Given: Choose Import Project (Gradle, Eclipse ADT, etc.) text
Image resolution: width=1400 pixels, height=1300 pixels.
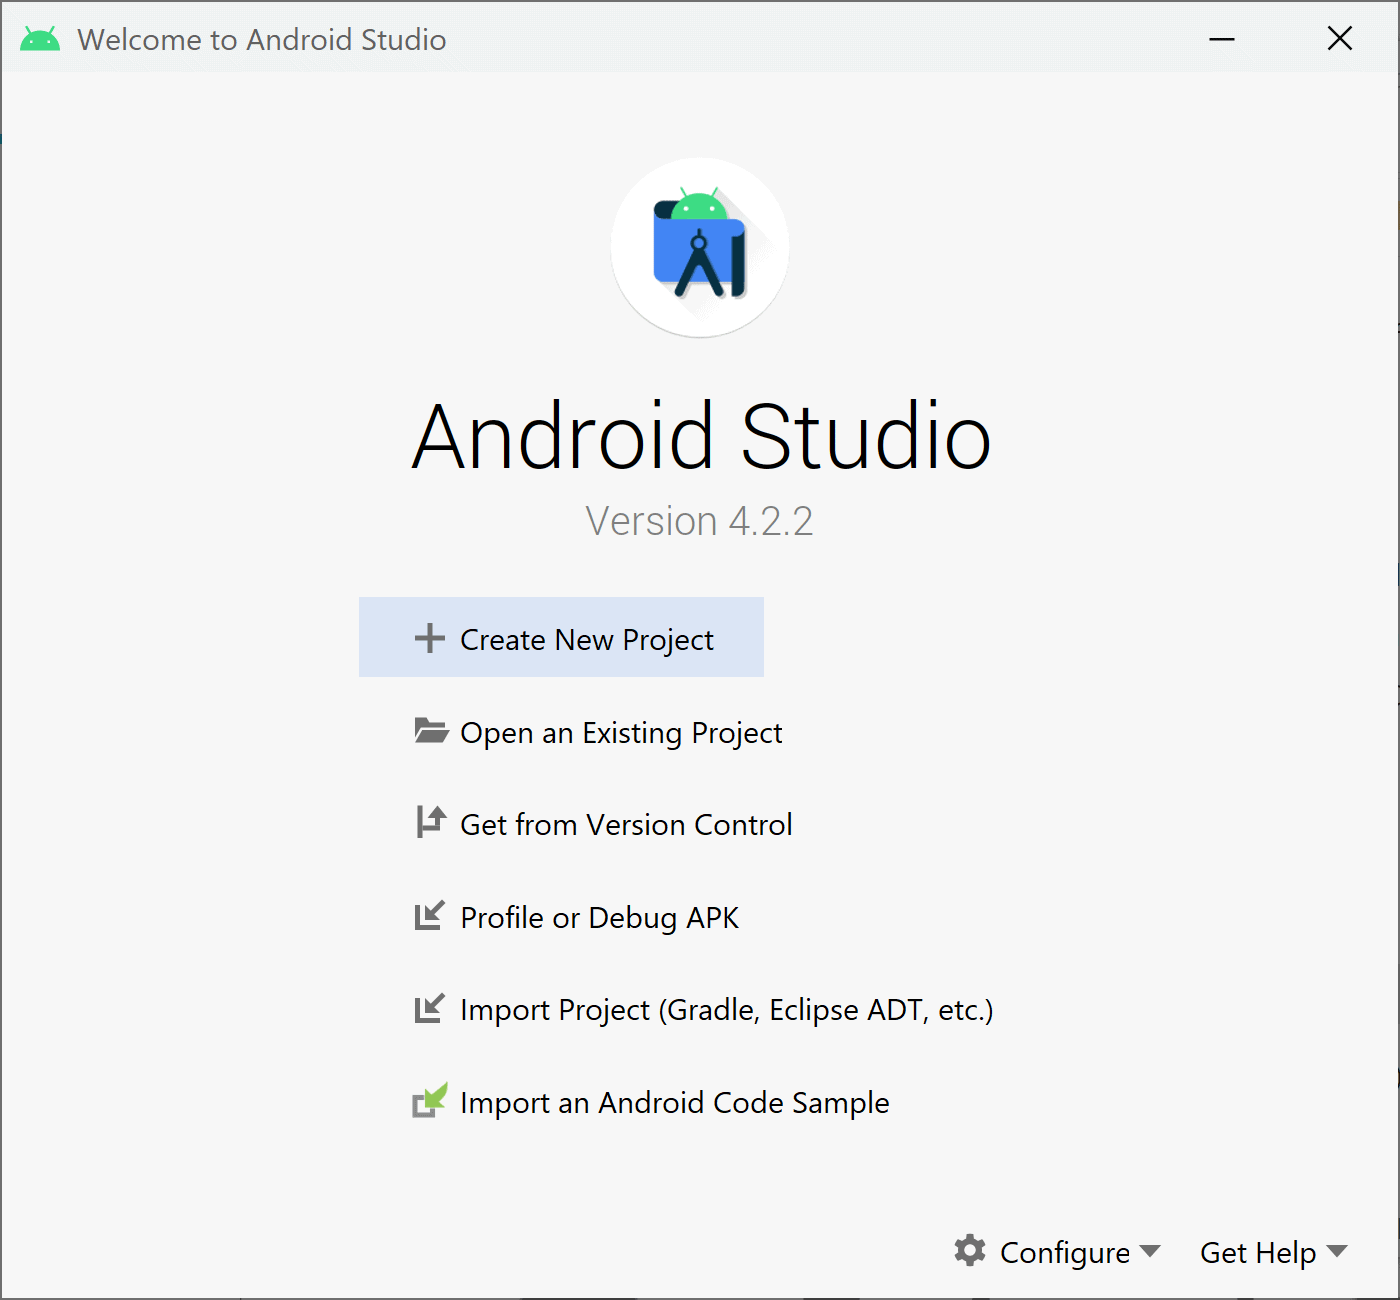Looking at the screenshot, I should [x=727, y=1010].
